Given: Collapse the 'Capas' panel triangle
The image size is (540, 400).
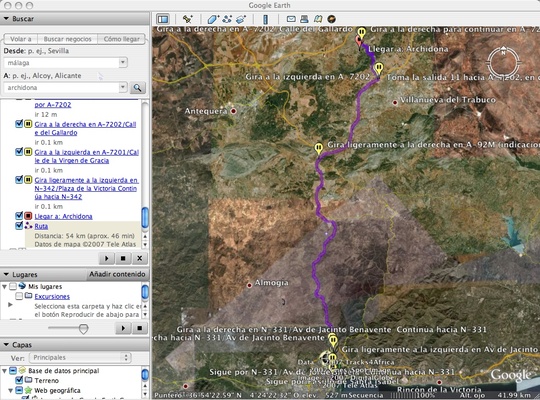Looking at the screenshot, I should tap(6, 345).
